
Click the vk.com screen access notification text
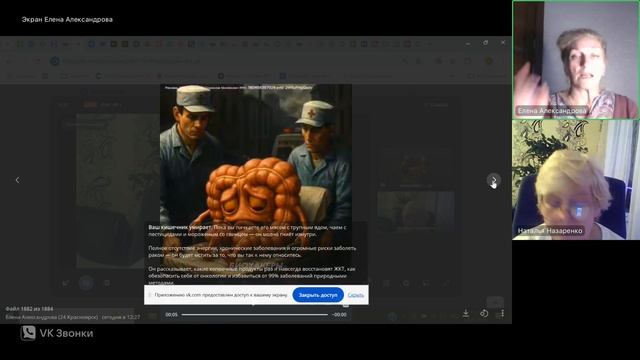pyautogui.click(x=221, y=295)
